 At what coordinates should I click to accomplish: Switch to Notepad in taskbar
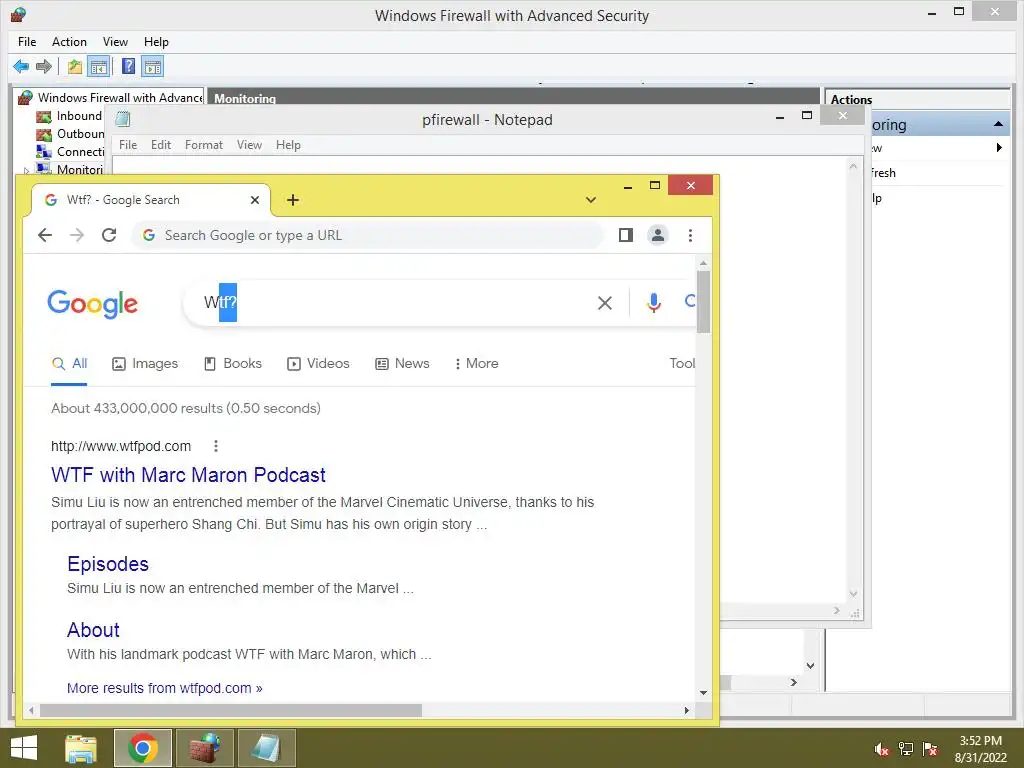tap(266, 748)
